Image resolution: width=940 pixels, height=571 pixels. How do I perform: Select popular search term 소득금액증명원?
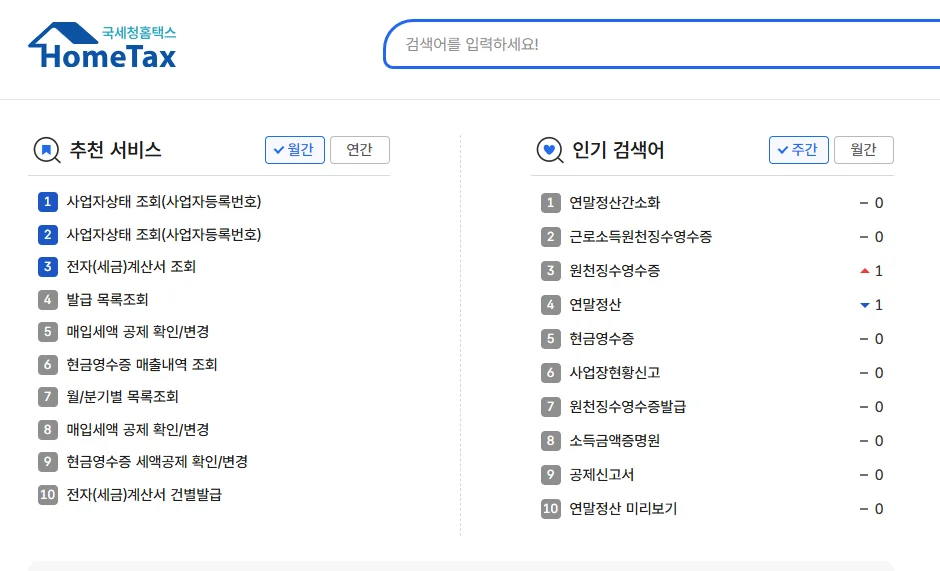point(614,441)
